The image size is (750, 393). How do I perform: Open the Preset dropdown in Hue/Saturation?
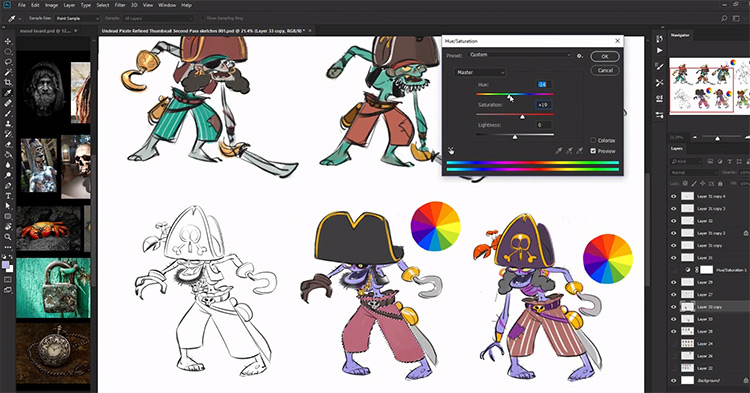[520, 55]
